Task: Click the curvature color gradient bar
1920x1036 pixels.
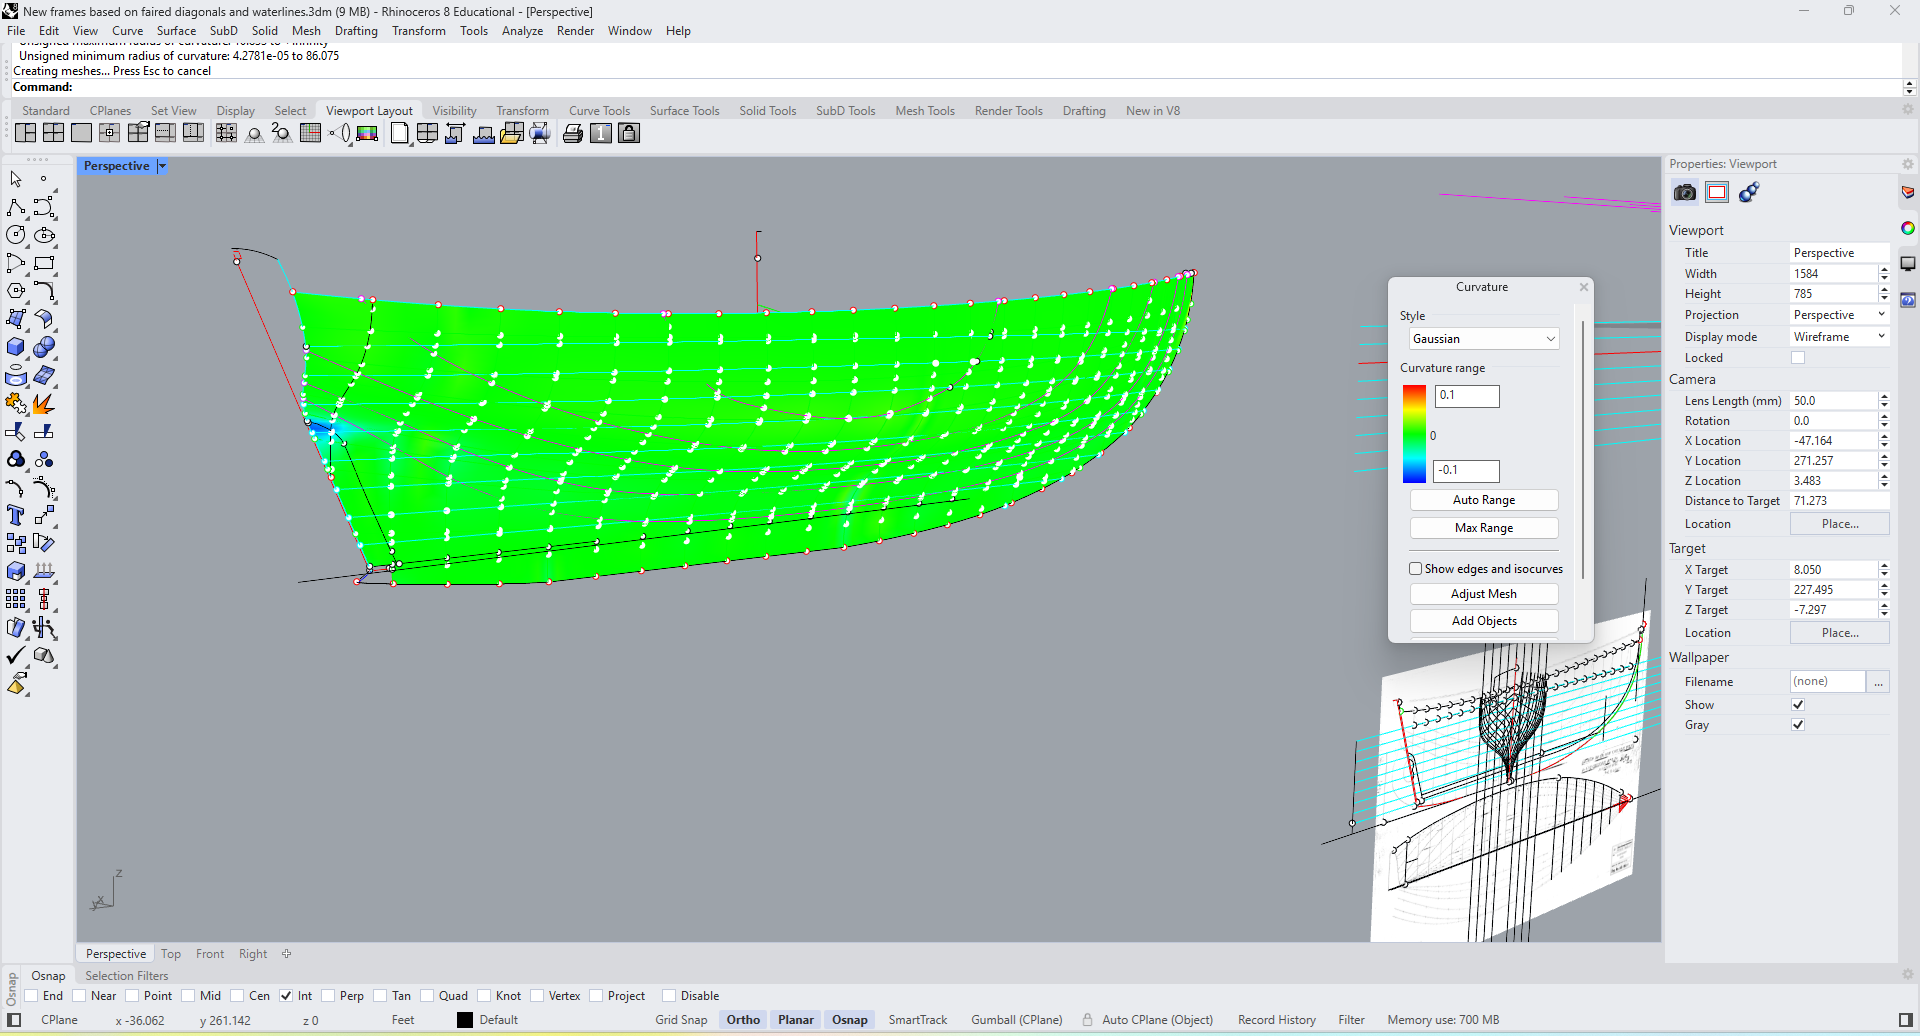Action: tap(1414, 434)
